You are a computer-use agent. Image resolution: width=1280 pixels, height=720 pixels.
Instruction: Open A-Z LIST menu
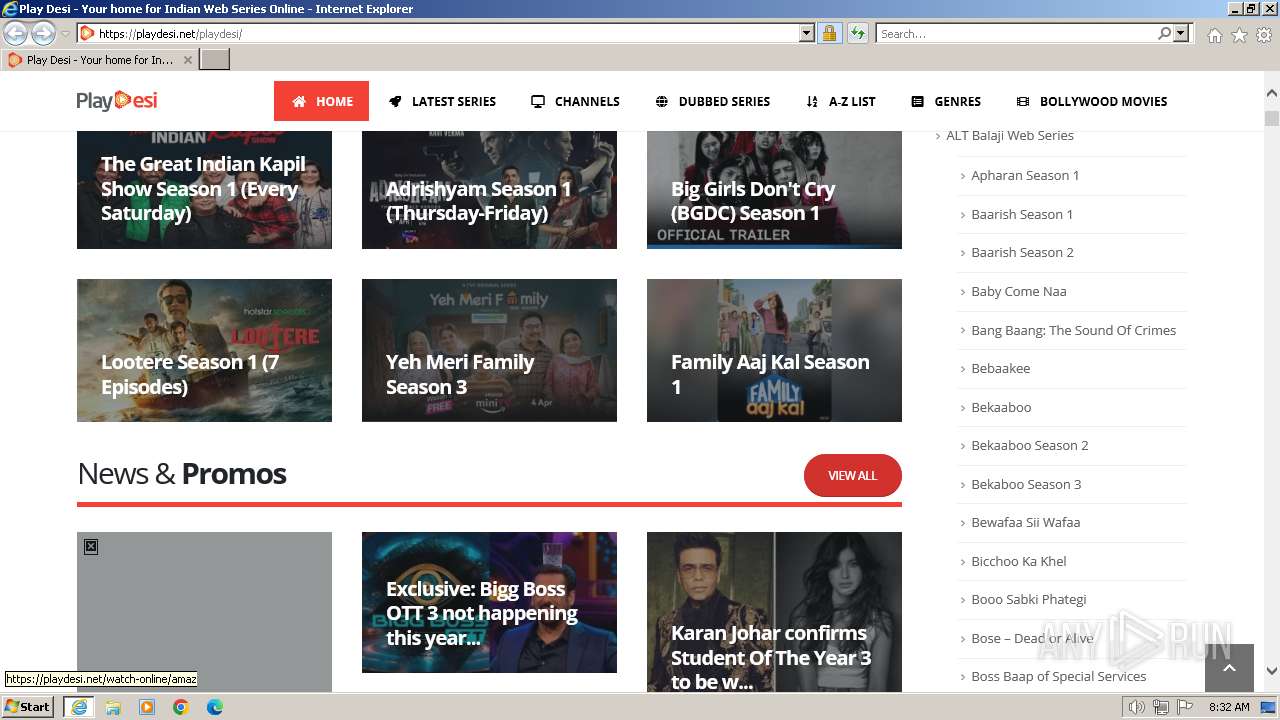840,101
